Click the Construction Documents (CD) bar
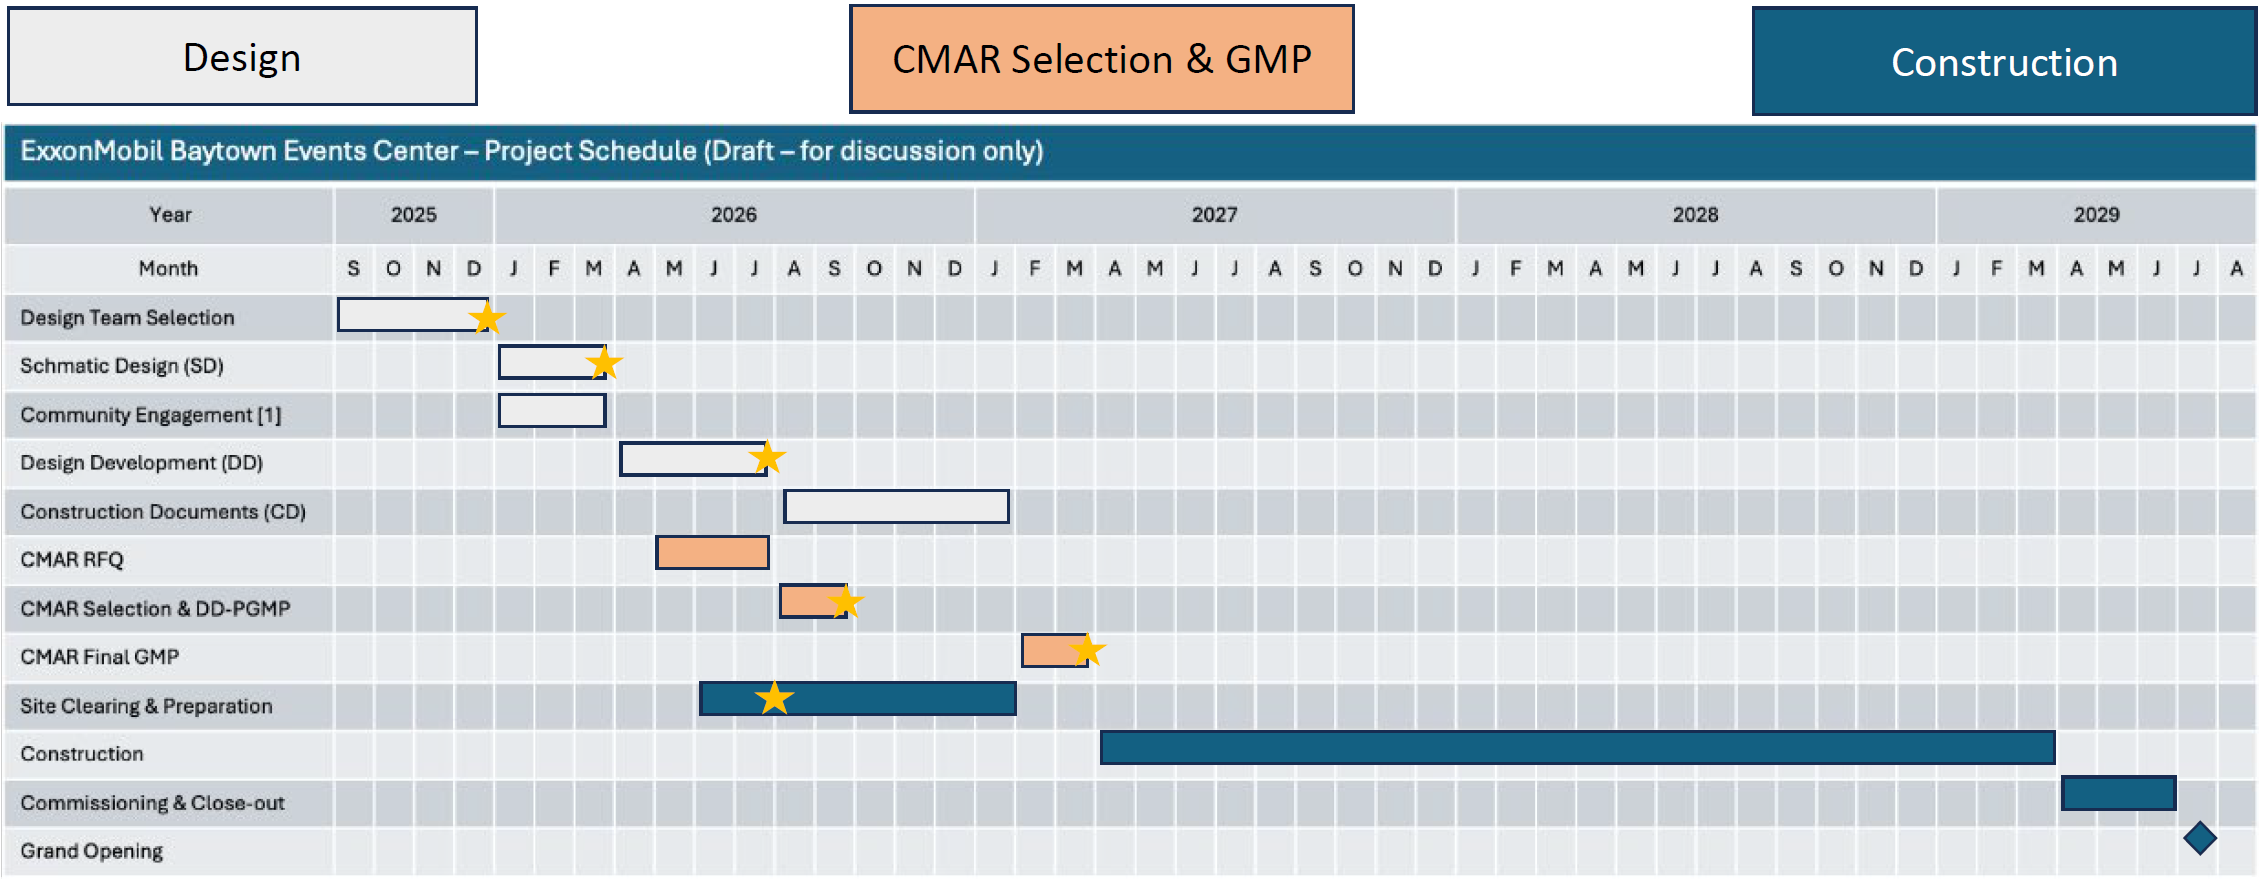The width and height of the screenshot is (2264, 887). (x=896, y=506)
